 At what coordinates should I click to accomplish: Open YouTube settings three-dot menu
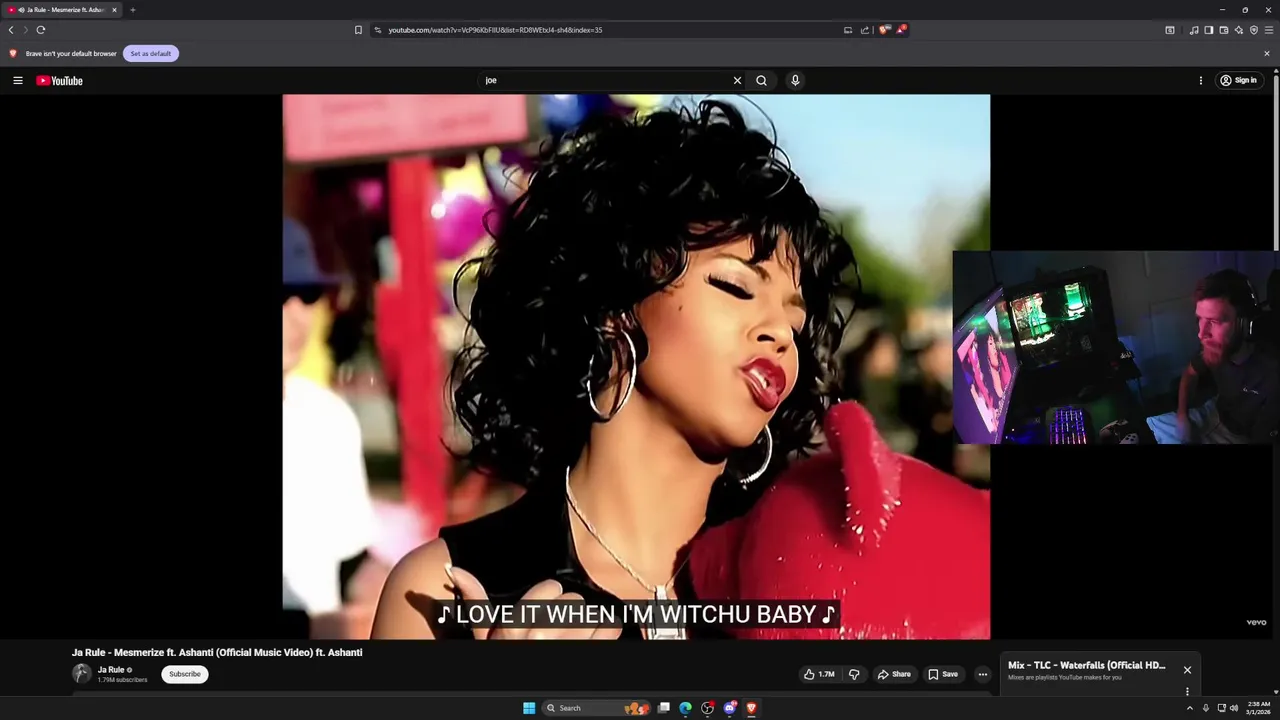pyautogui.click(x=1201, y=80)
